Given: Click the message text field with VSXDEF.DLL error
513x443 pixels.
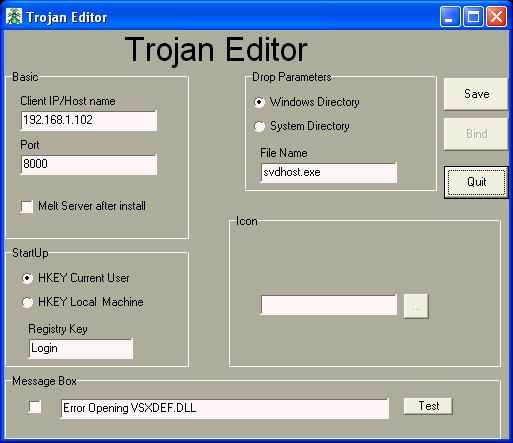Looking at the screenshot, I should pos(225,409).
